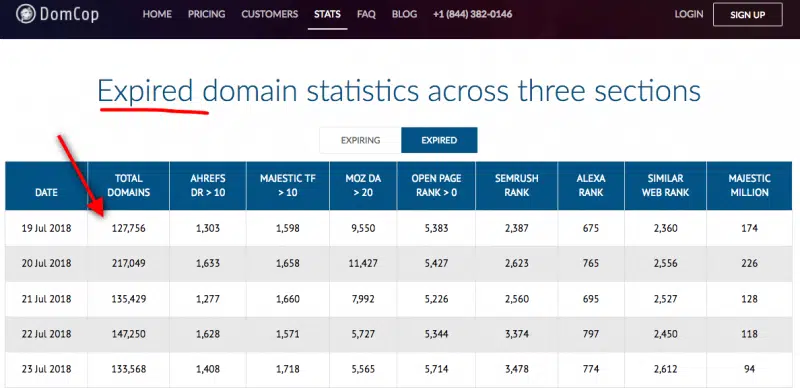Select the EXPIRED tab
The image size is (800, 388).
point(439,140)
